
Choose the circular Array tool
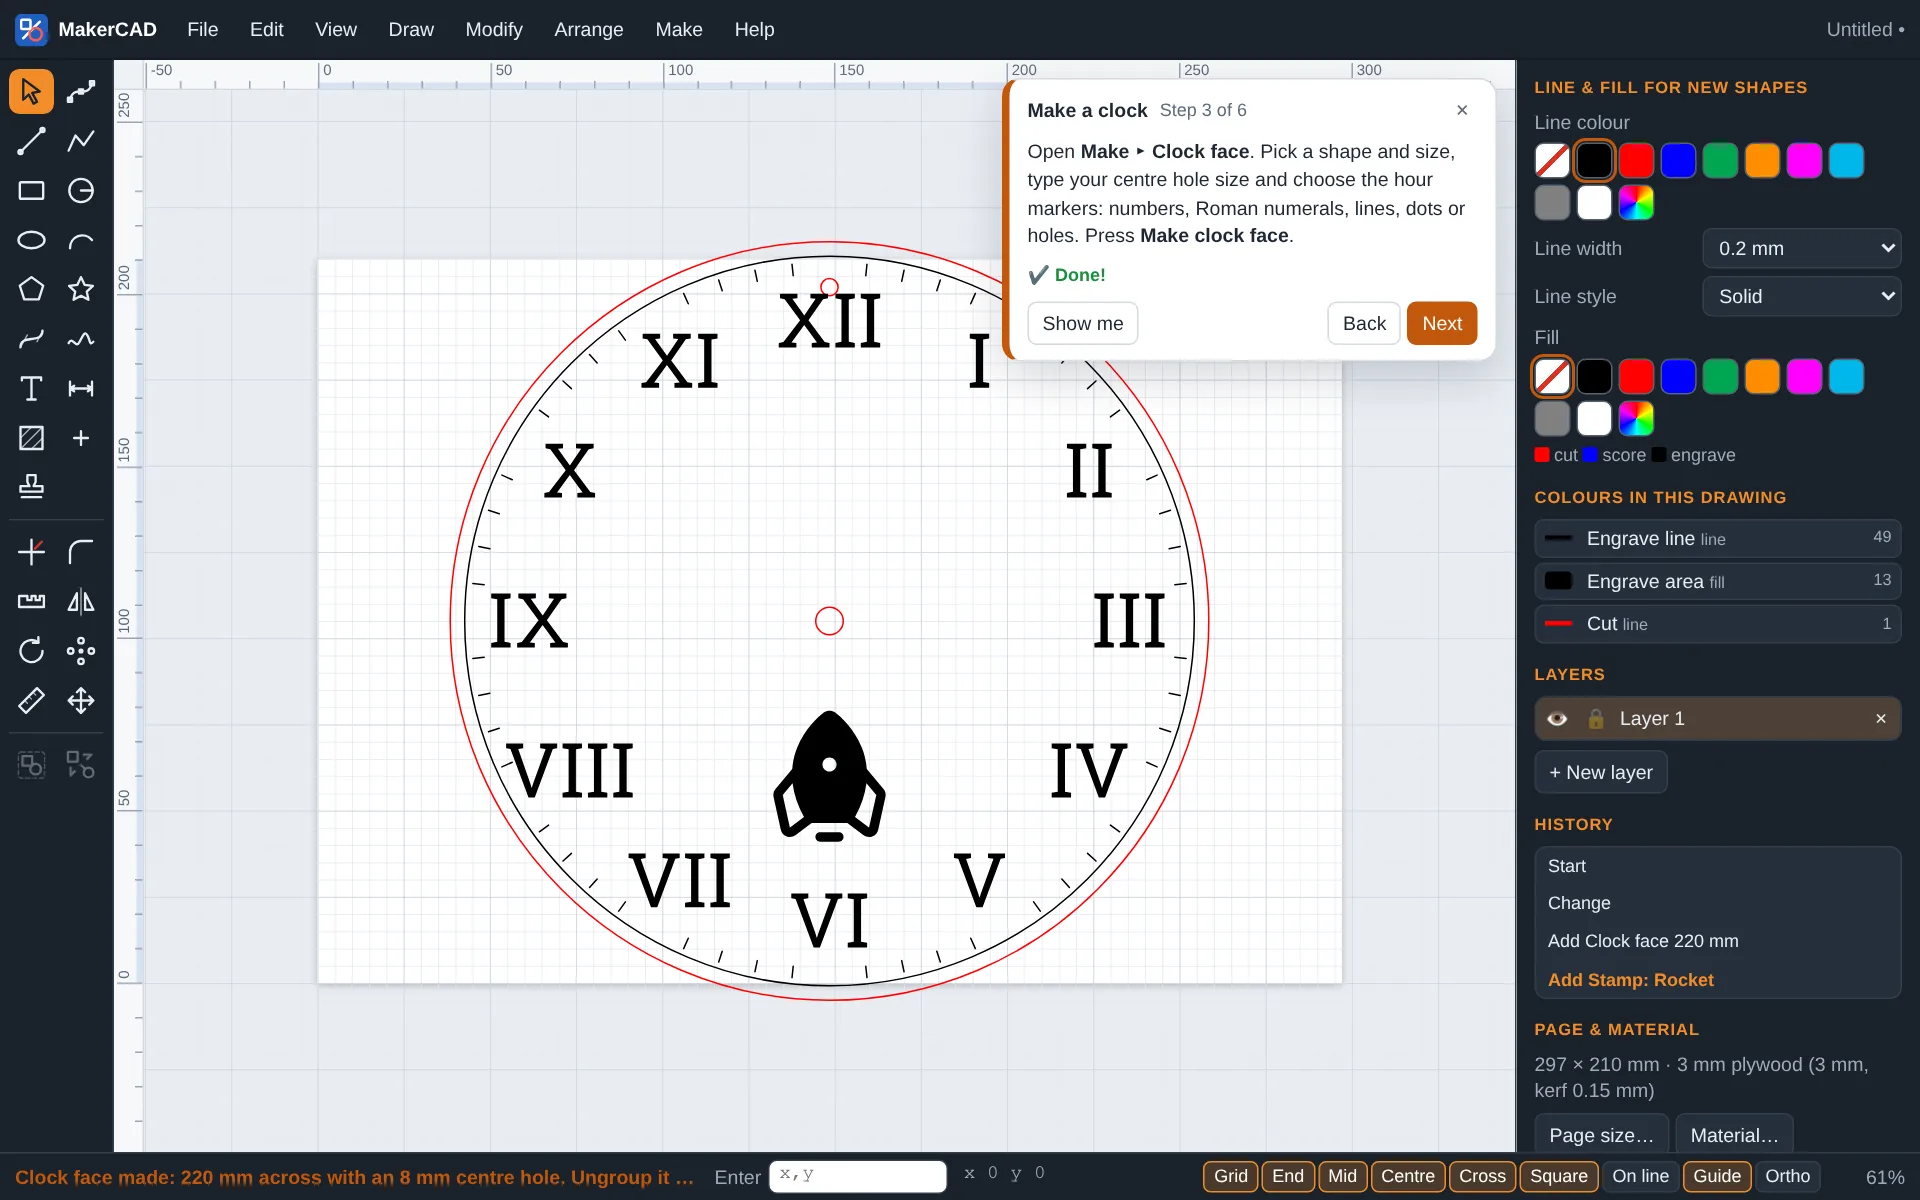coord(81,651)
